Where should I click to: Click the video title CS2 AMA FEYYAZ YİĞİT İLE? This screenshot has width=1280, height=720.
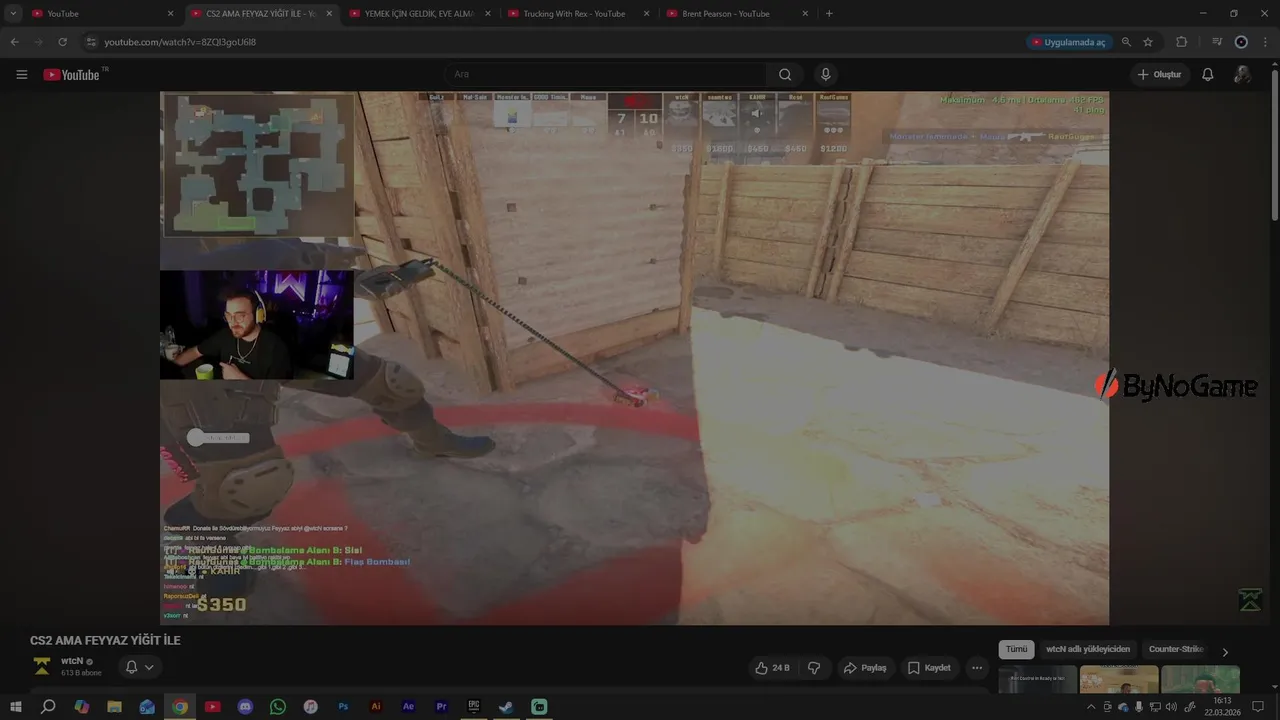coord(105,640)
